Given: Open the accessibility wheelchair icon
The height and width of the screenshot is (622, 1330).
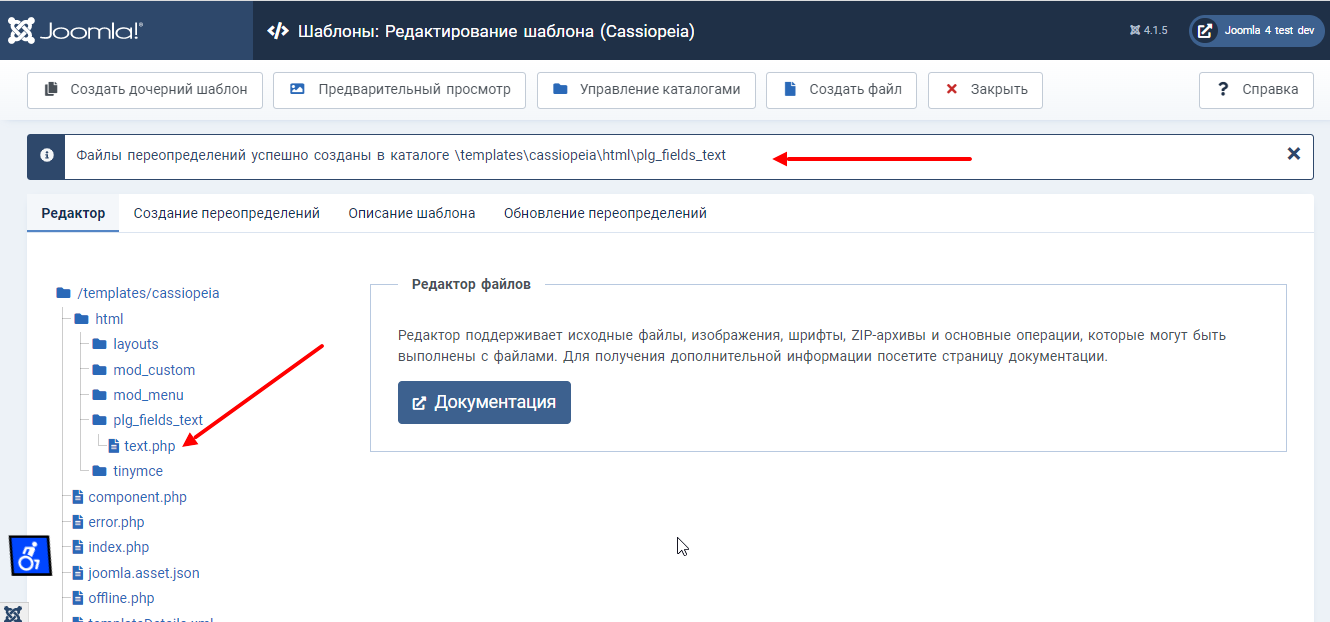Looking at the screenshot, I should coord(30,555).
